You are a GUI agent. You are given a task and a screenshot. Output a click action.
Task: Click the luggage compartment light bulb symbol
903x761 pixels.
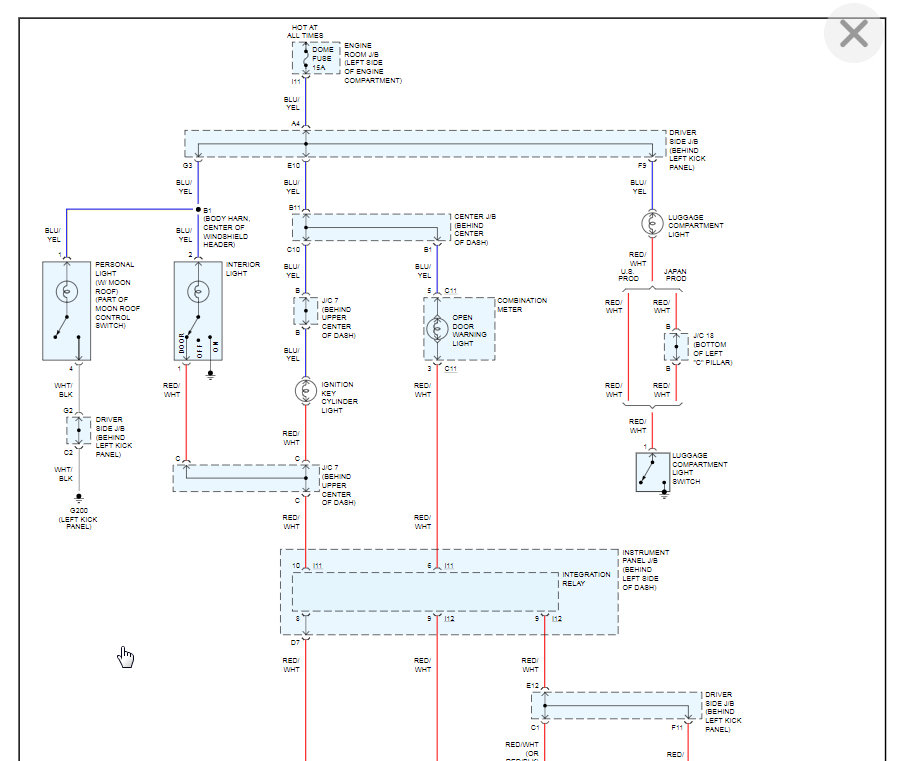click(x=652, y=224)
